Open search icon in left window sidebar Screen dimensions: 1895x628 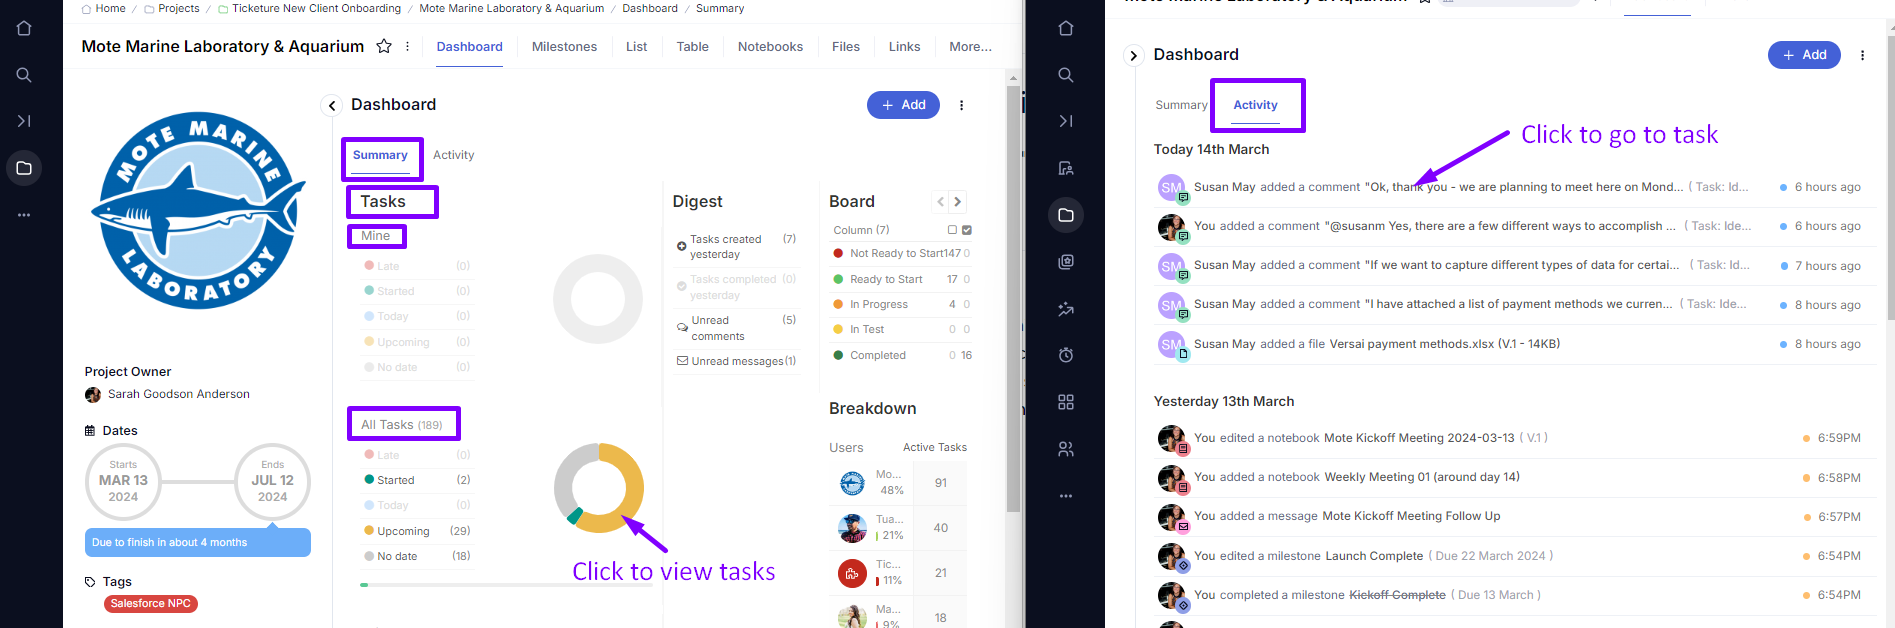pyautogui.click(x=24, y=75)
